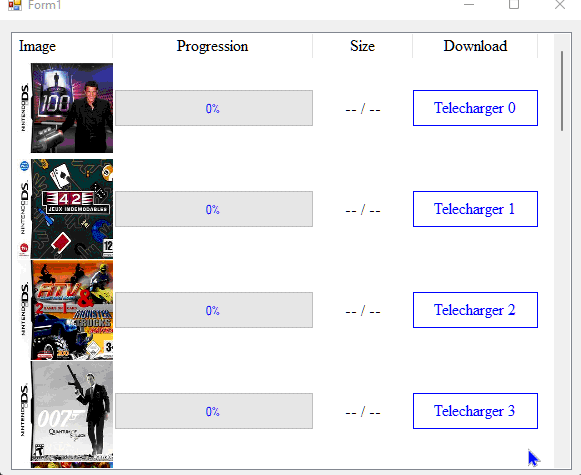Image resolution: width=581 pixels, height=475 pixels.
Task: Click the Download column header
Action: (x=475, y=46)
